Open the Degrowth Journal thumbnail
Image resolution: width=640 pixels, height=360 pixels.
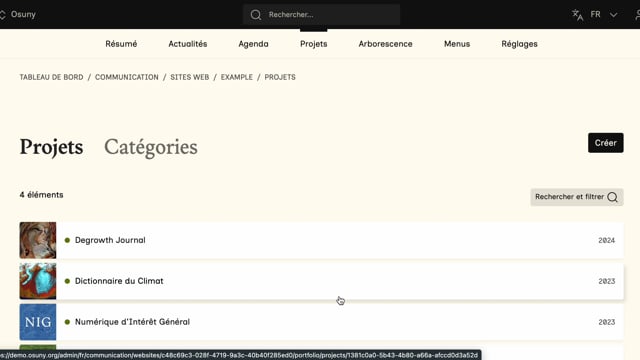[38, 240]
